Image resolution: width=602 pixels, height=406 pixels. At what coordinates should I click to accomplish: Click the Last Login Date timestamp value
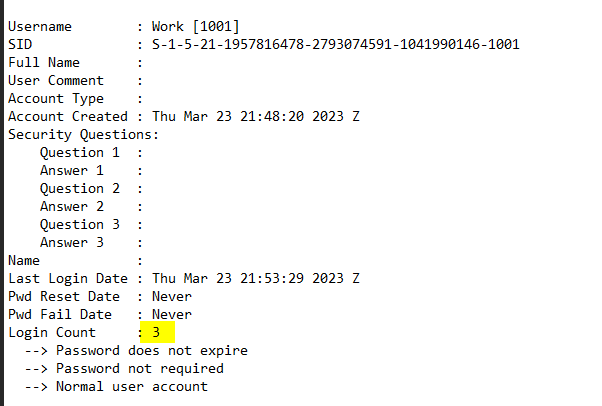pos(255,278)
